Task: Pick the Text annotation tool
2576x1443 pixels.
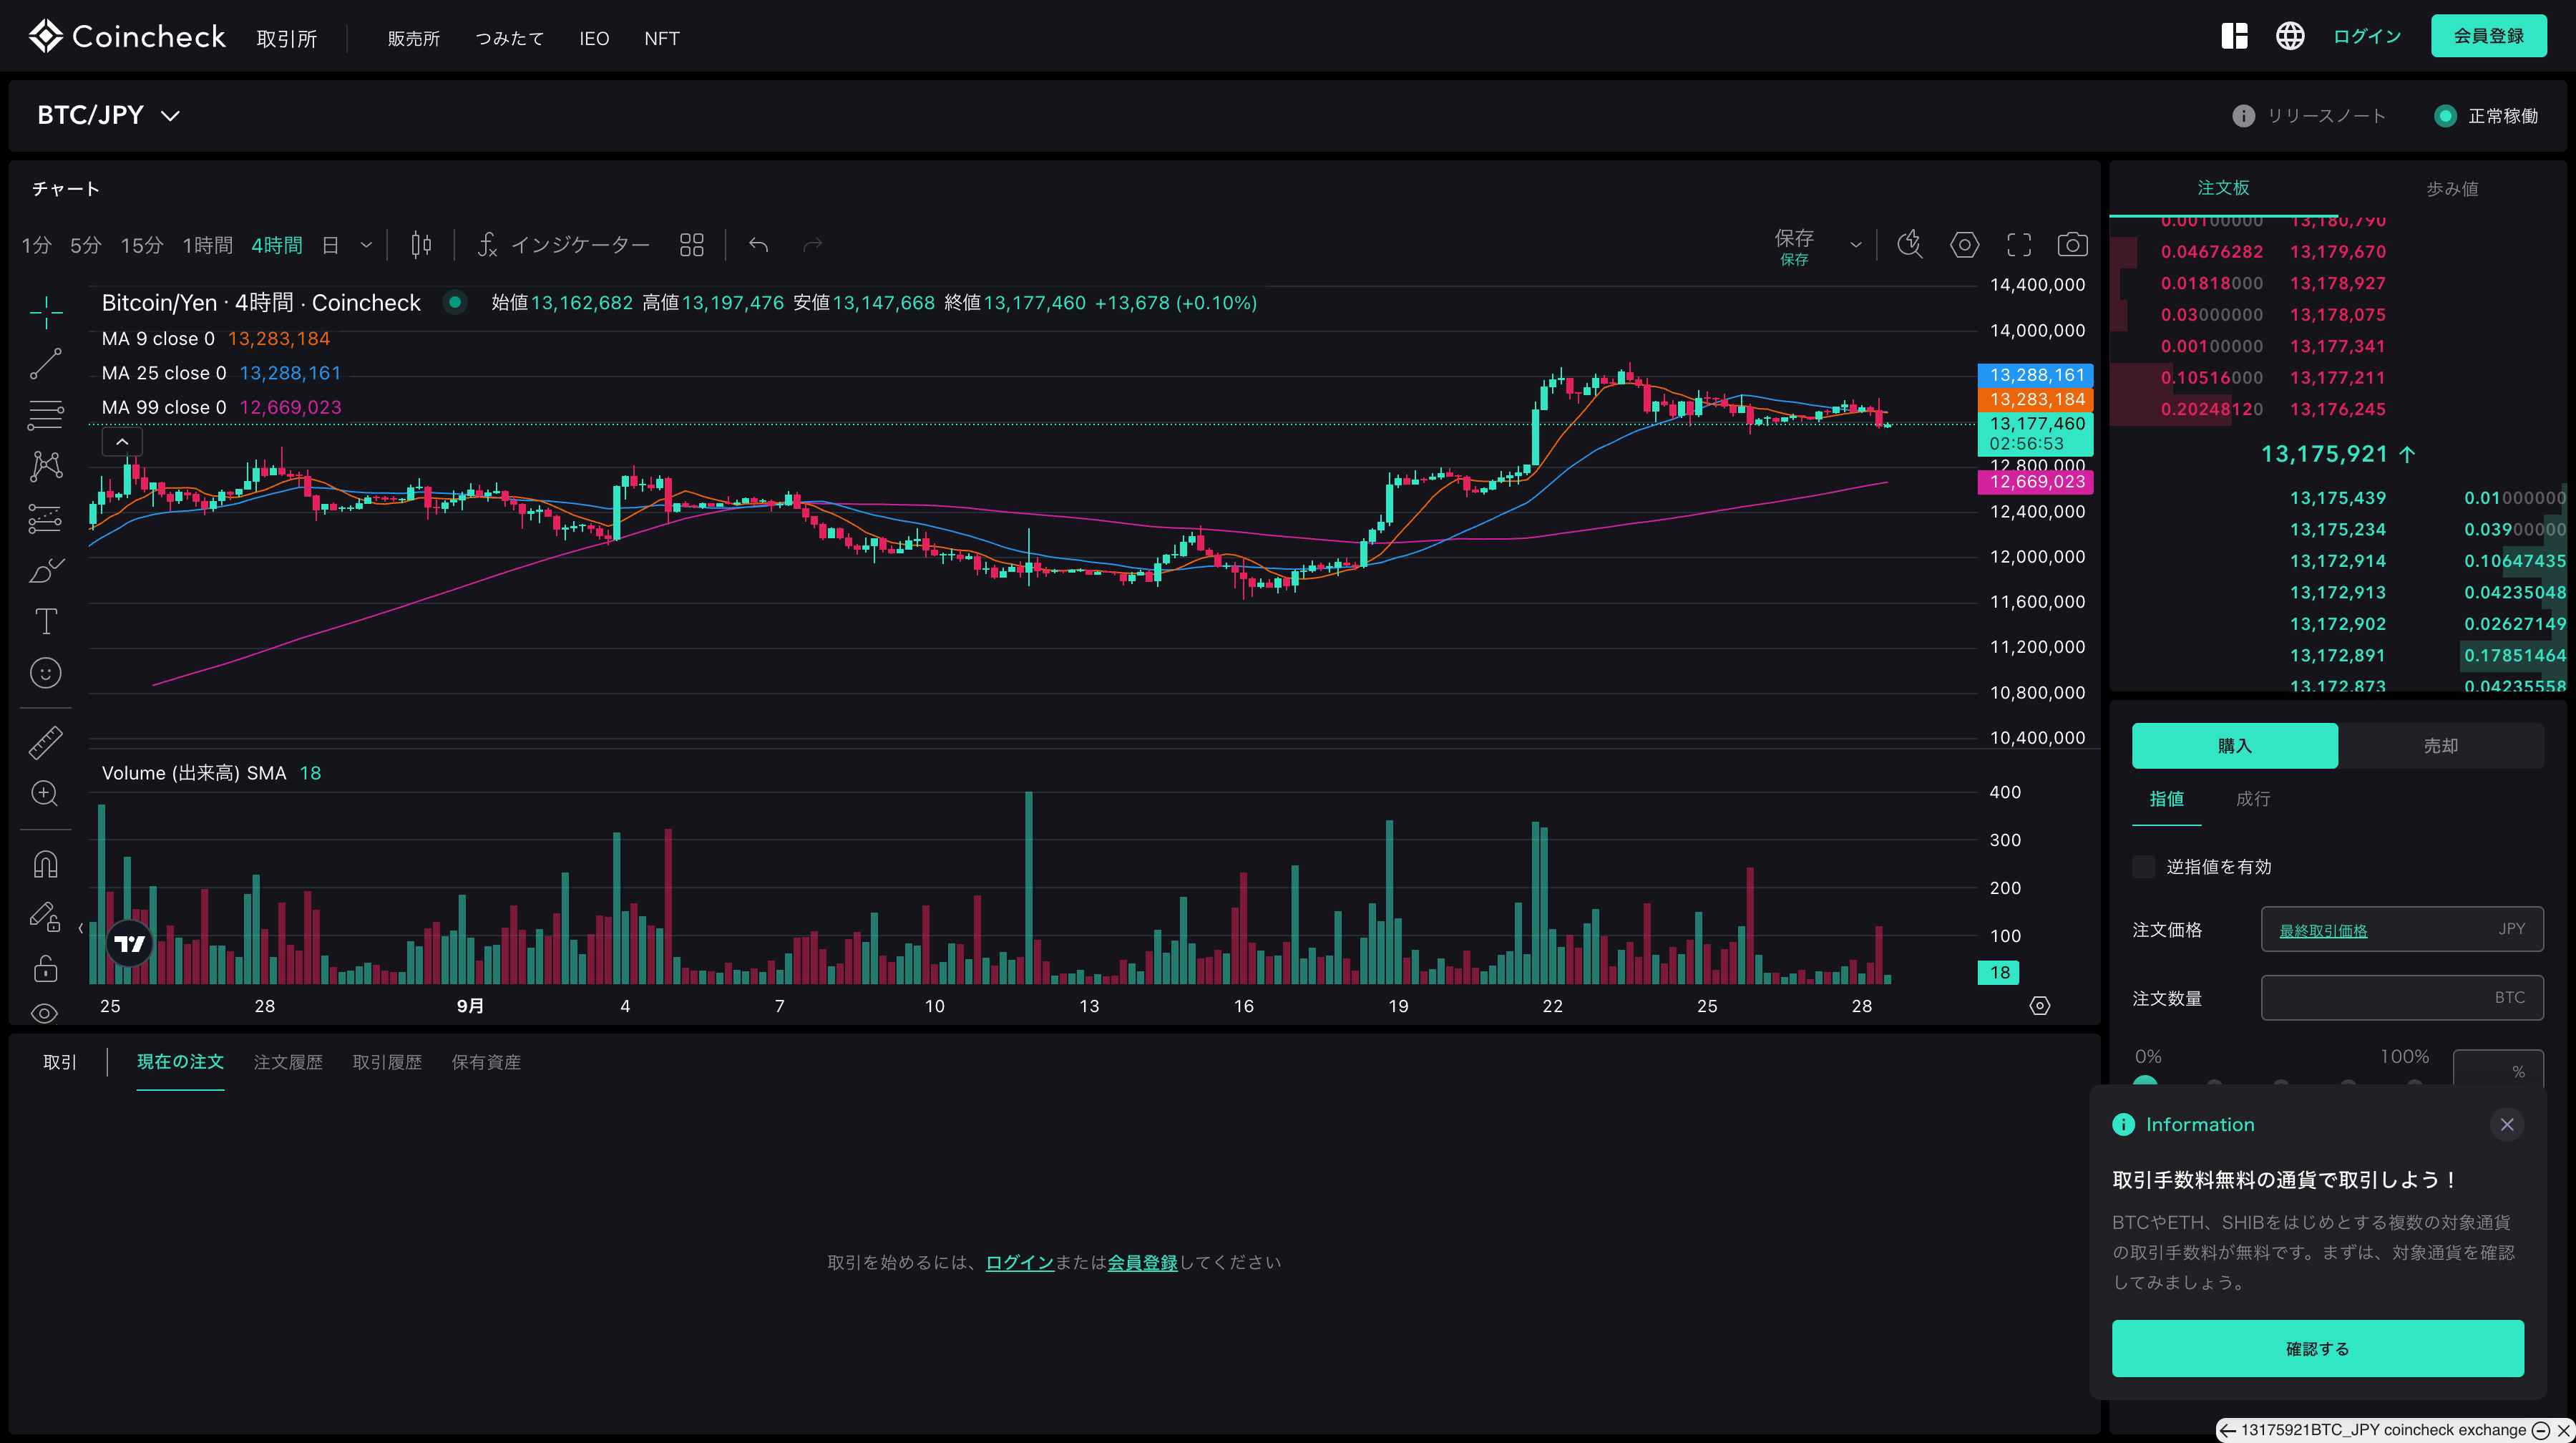Action: [45, 621]
